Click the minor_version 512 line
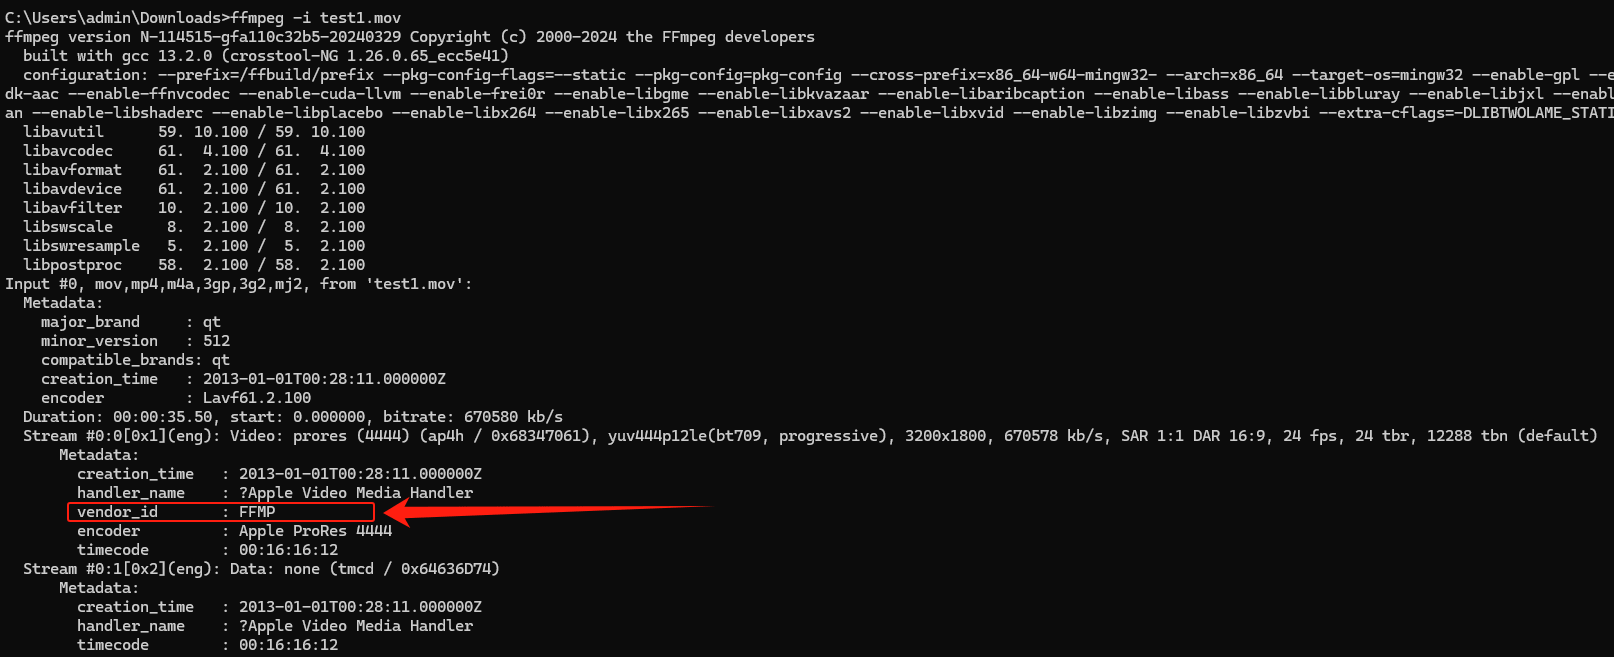The width and height of the screenshot is (1614, 657). 135,341
